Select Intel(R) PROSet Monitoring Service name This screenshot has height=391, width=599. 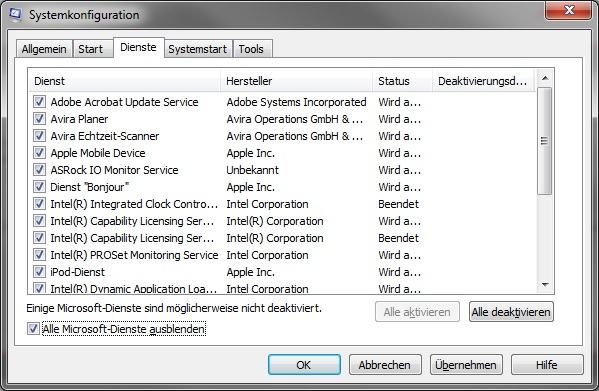[134, 255]
